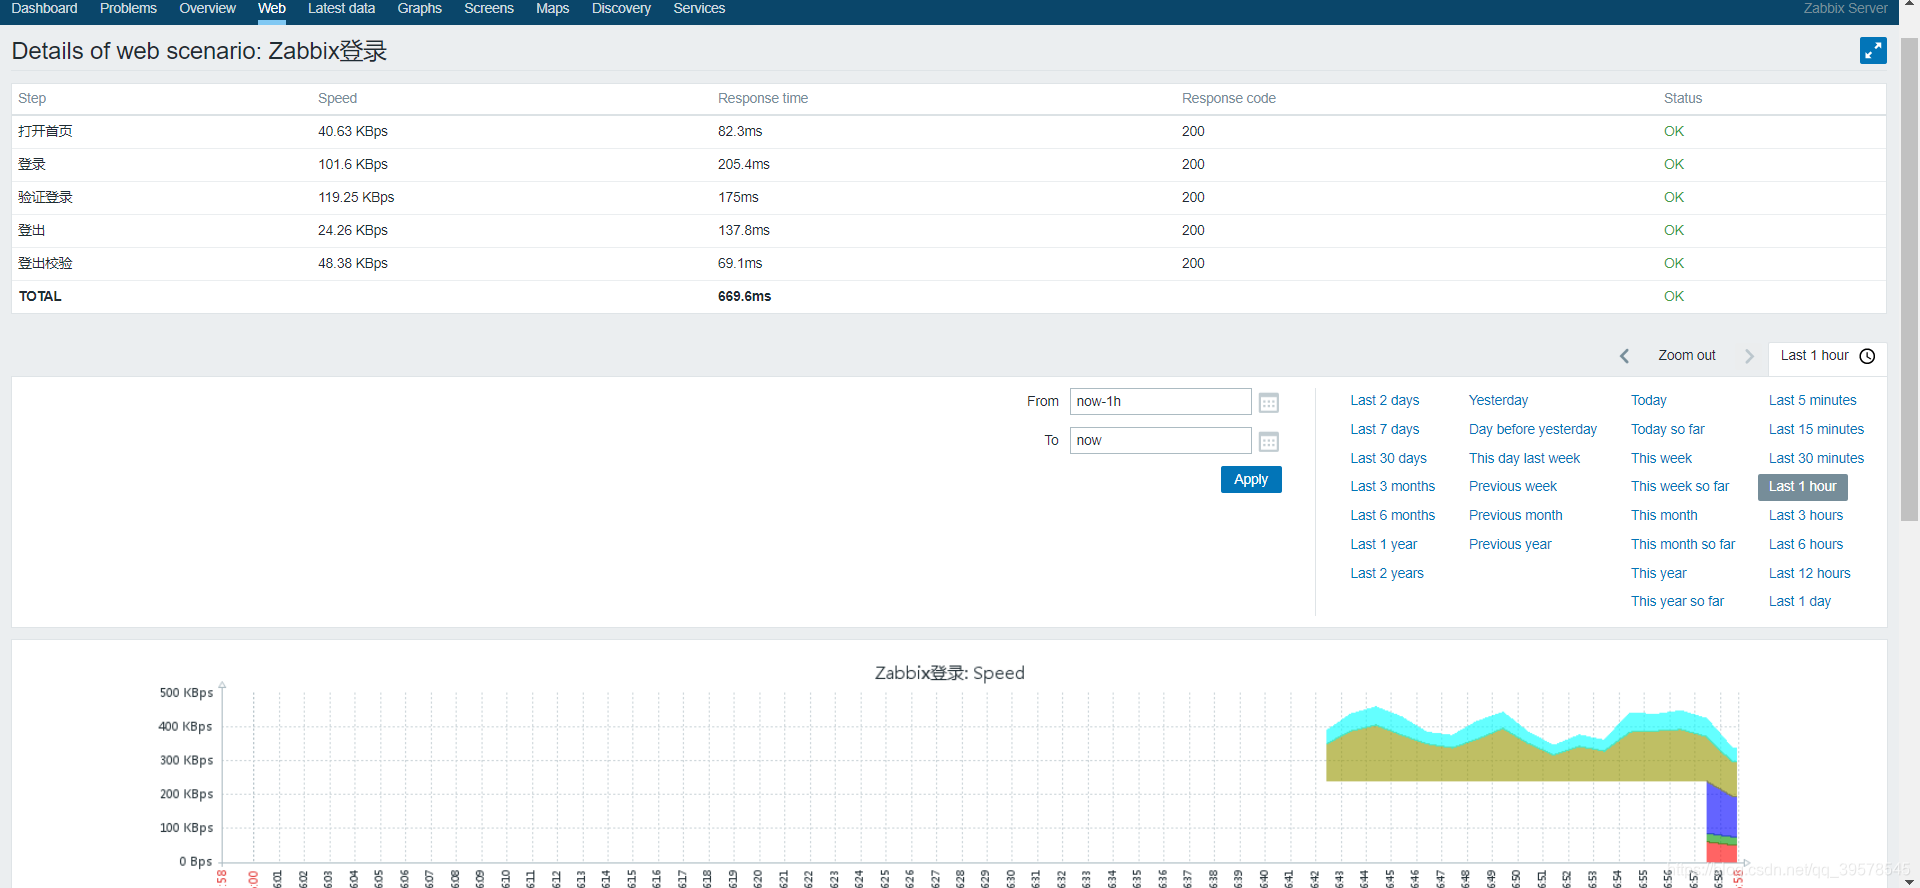The width and height of the screenshot is (1920, 888).
Task: Focus the From input field
Action: pyautogui.click(x=1160, y=402)
